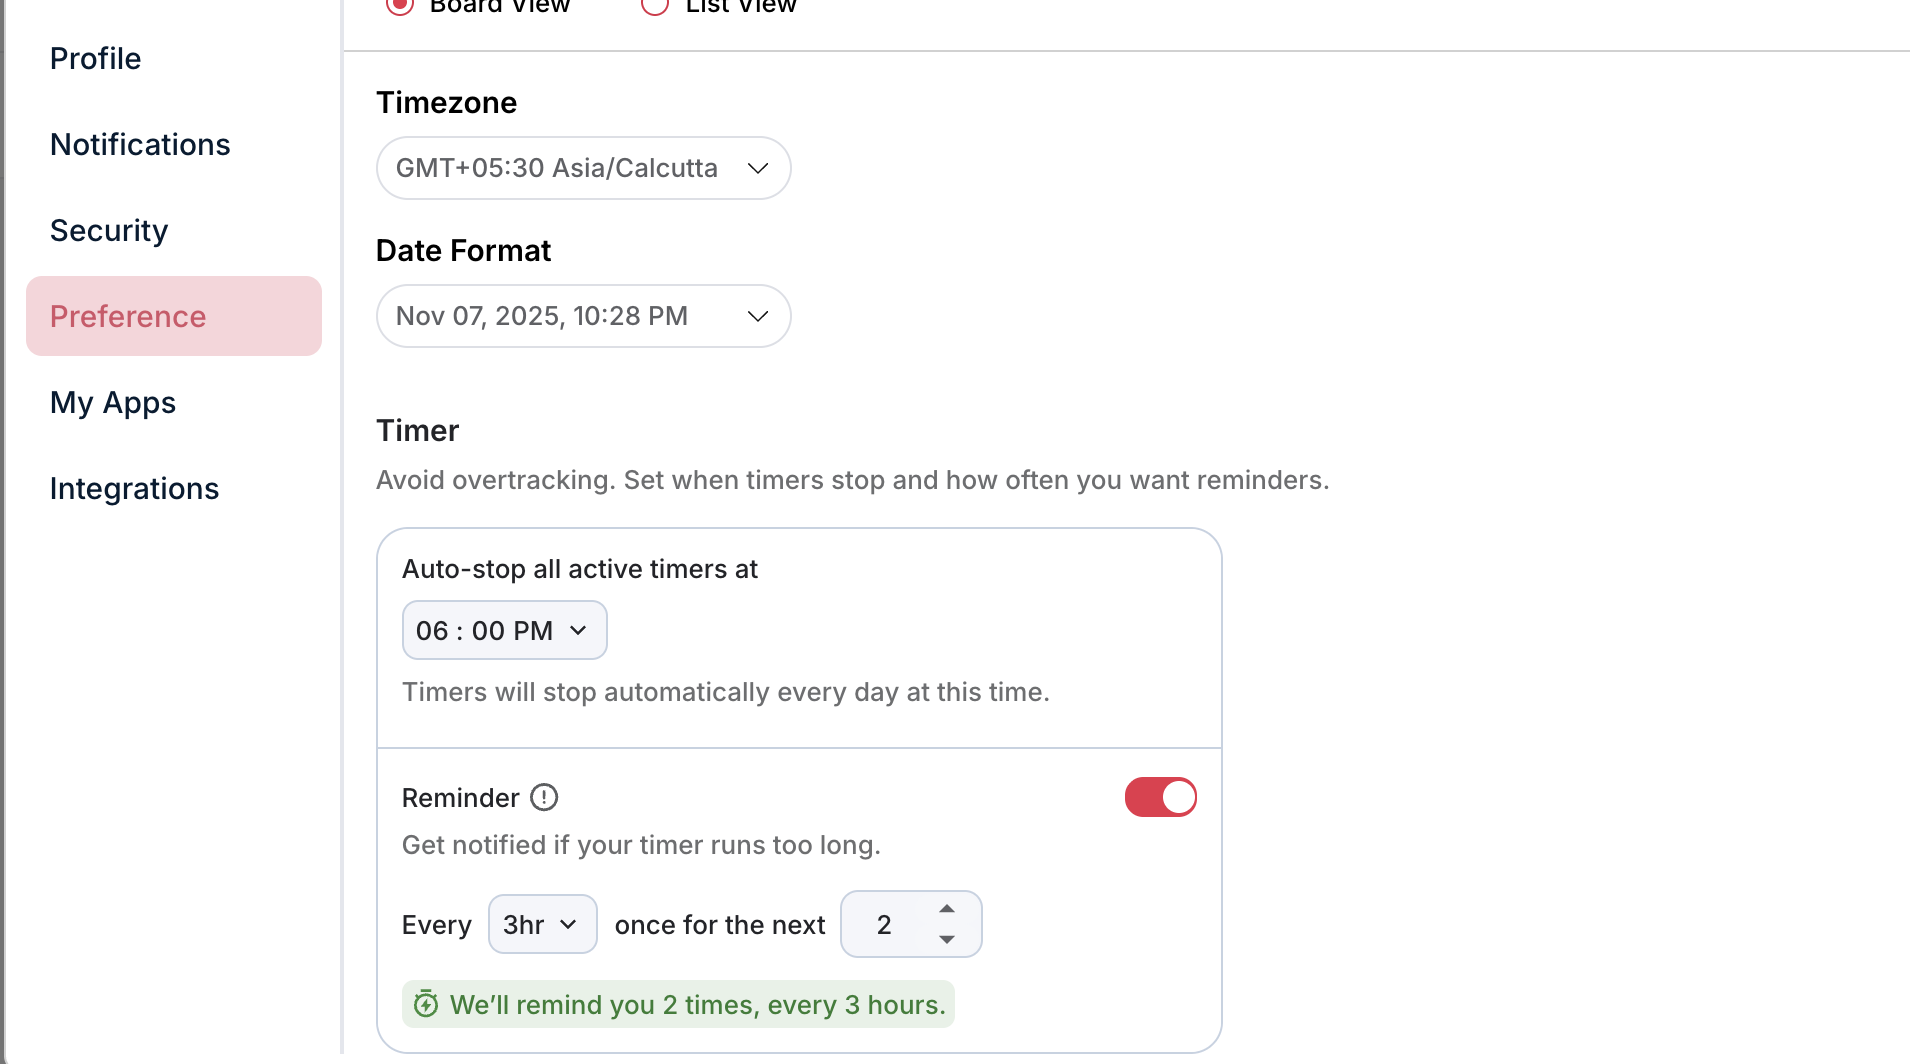Viewport: 1910px width, 1064px height.
Task: Select the Board View radio button
Action: (400, 6)
